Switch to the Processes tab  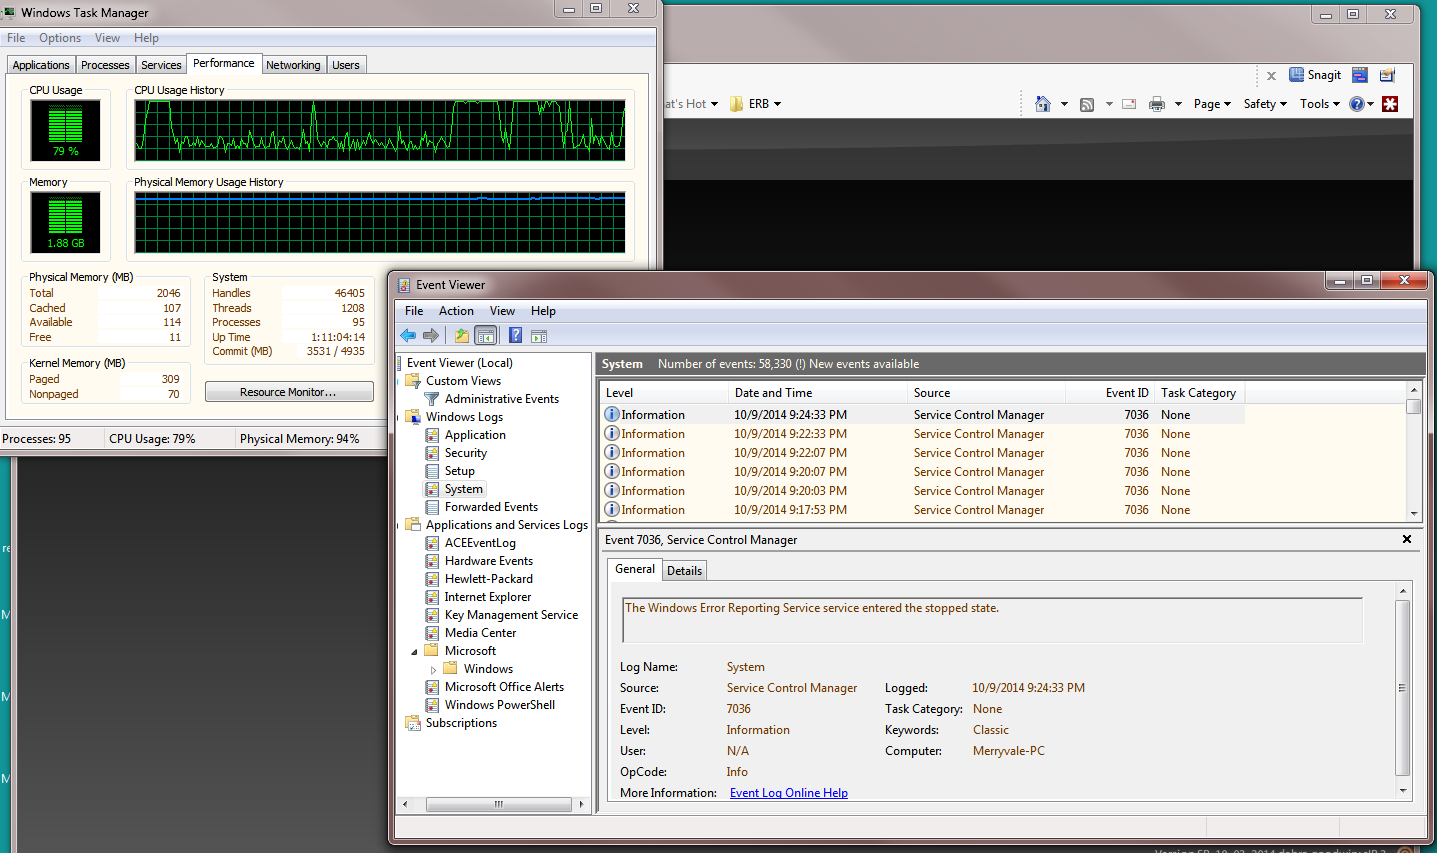[x=105, y=65]
